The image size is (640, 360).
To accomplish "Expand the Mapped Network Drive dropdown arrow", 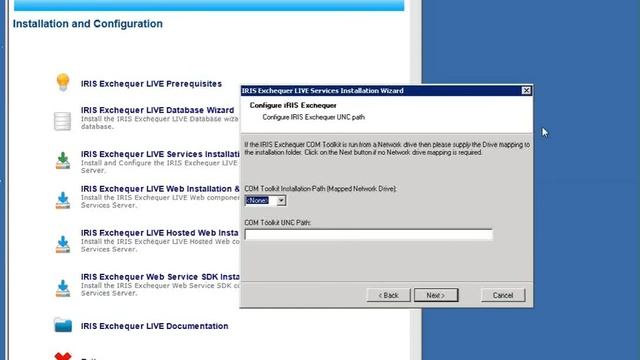I will [281, 200].
